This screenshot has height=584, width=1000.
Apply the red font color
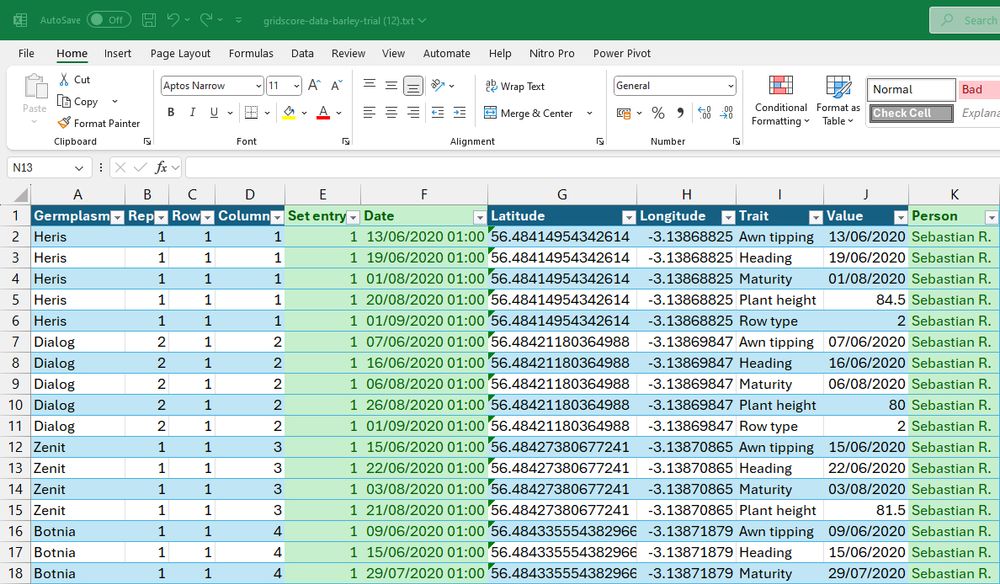[x=323, y=113]
